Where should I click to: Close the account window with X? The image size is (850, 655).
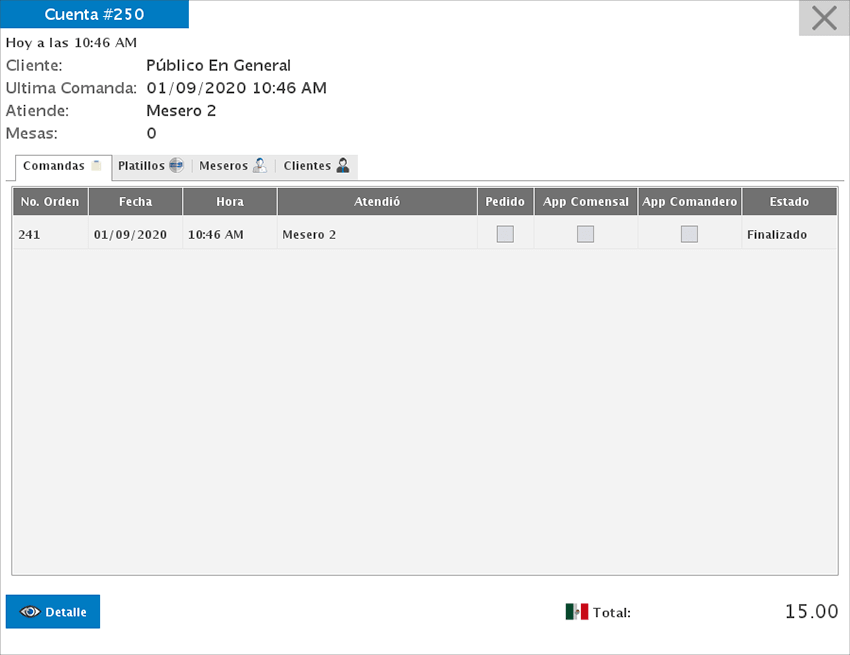[824, 18]
